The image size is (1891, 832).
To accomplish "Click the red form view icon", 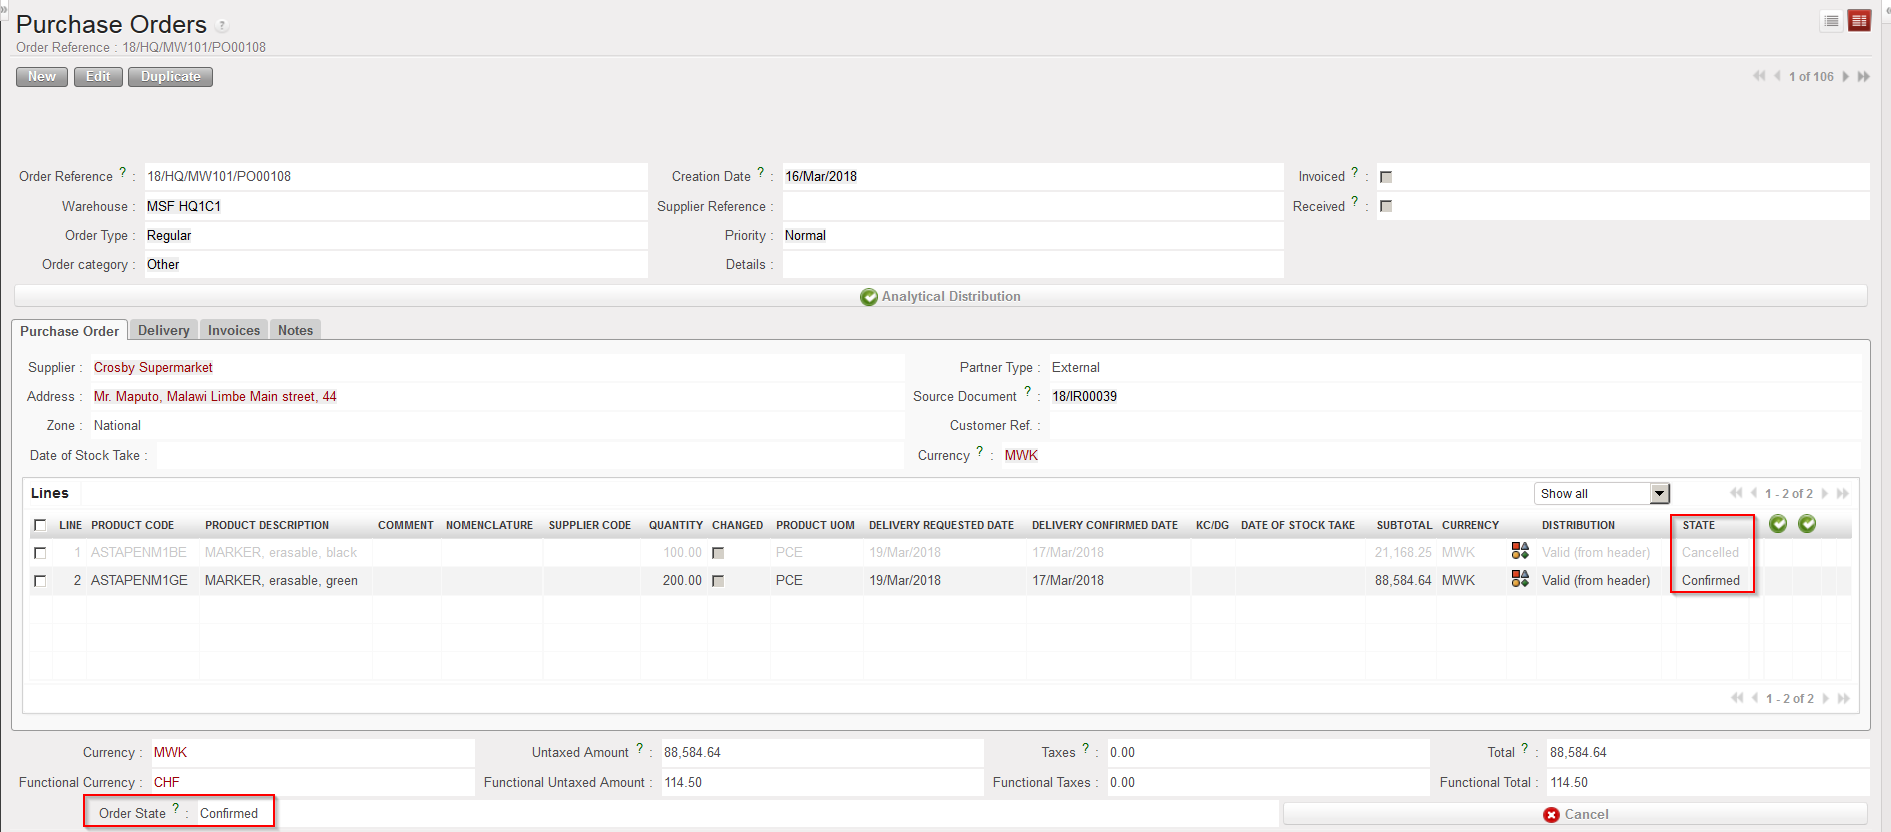I will (x=1859, y=21).
